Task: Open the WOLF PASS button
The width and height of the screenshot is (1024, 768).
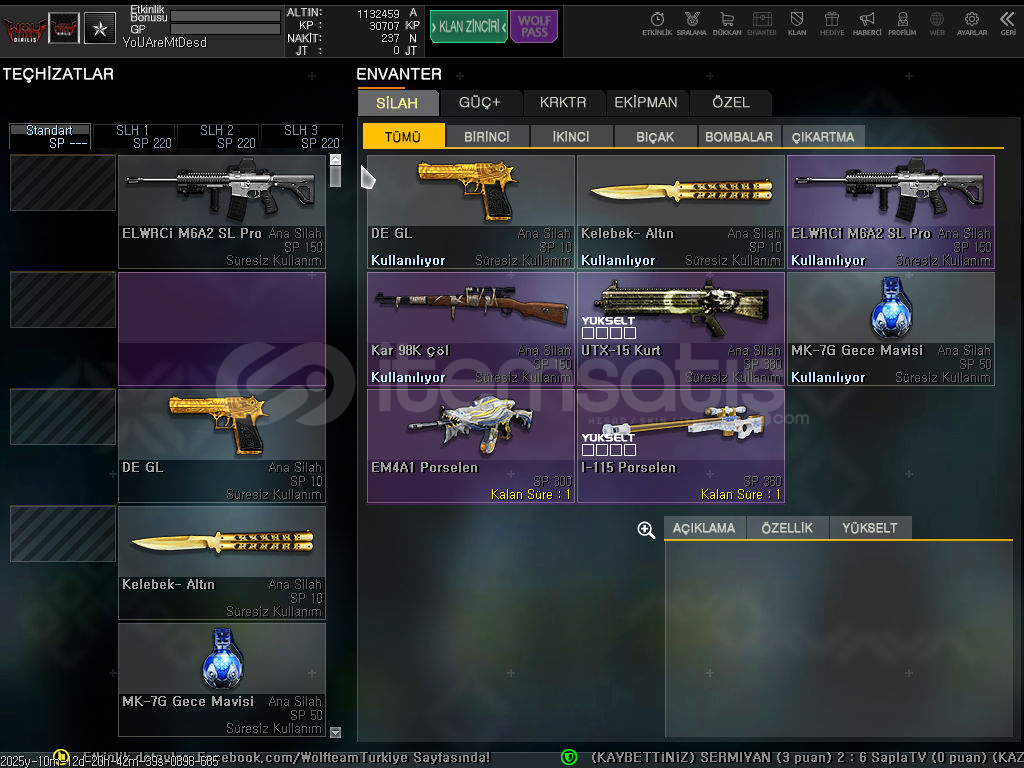Action: (534, 26)
